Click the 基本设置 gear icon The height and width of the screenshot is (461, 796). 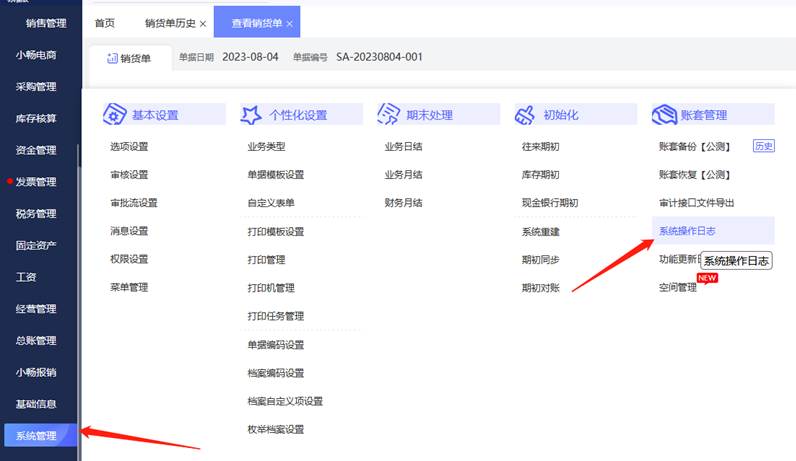click(114, 114)
